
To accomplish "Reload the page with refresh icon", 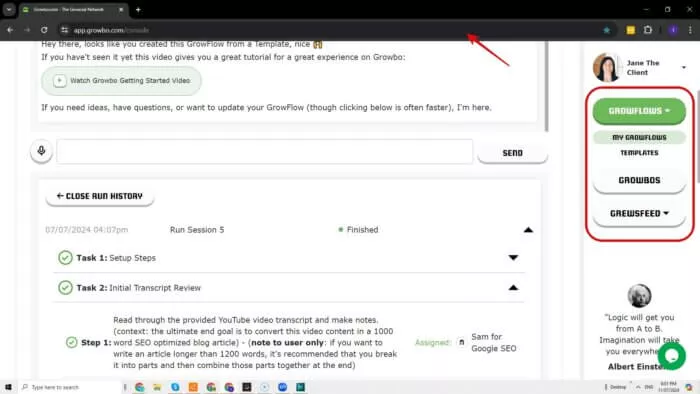I will click(44, 30).
